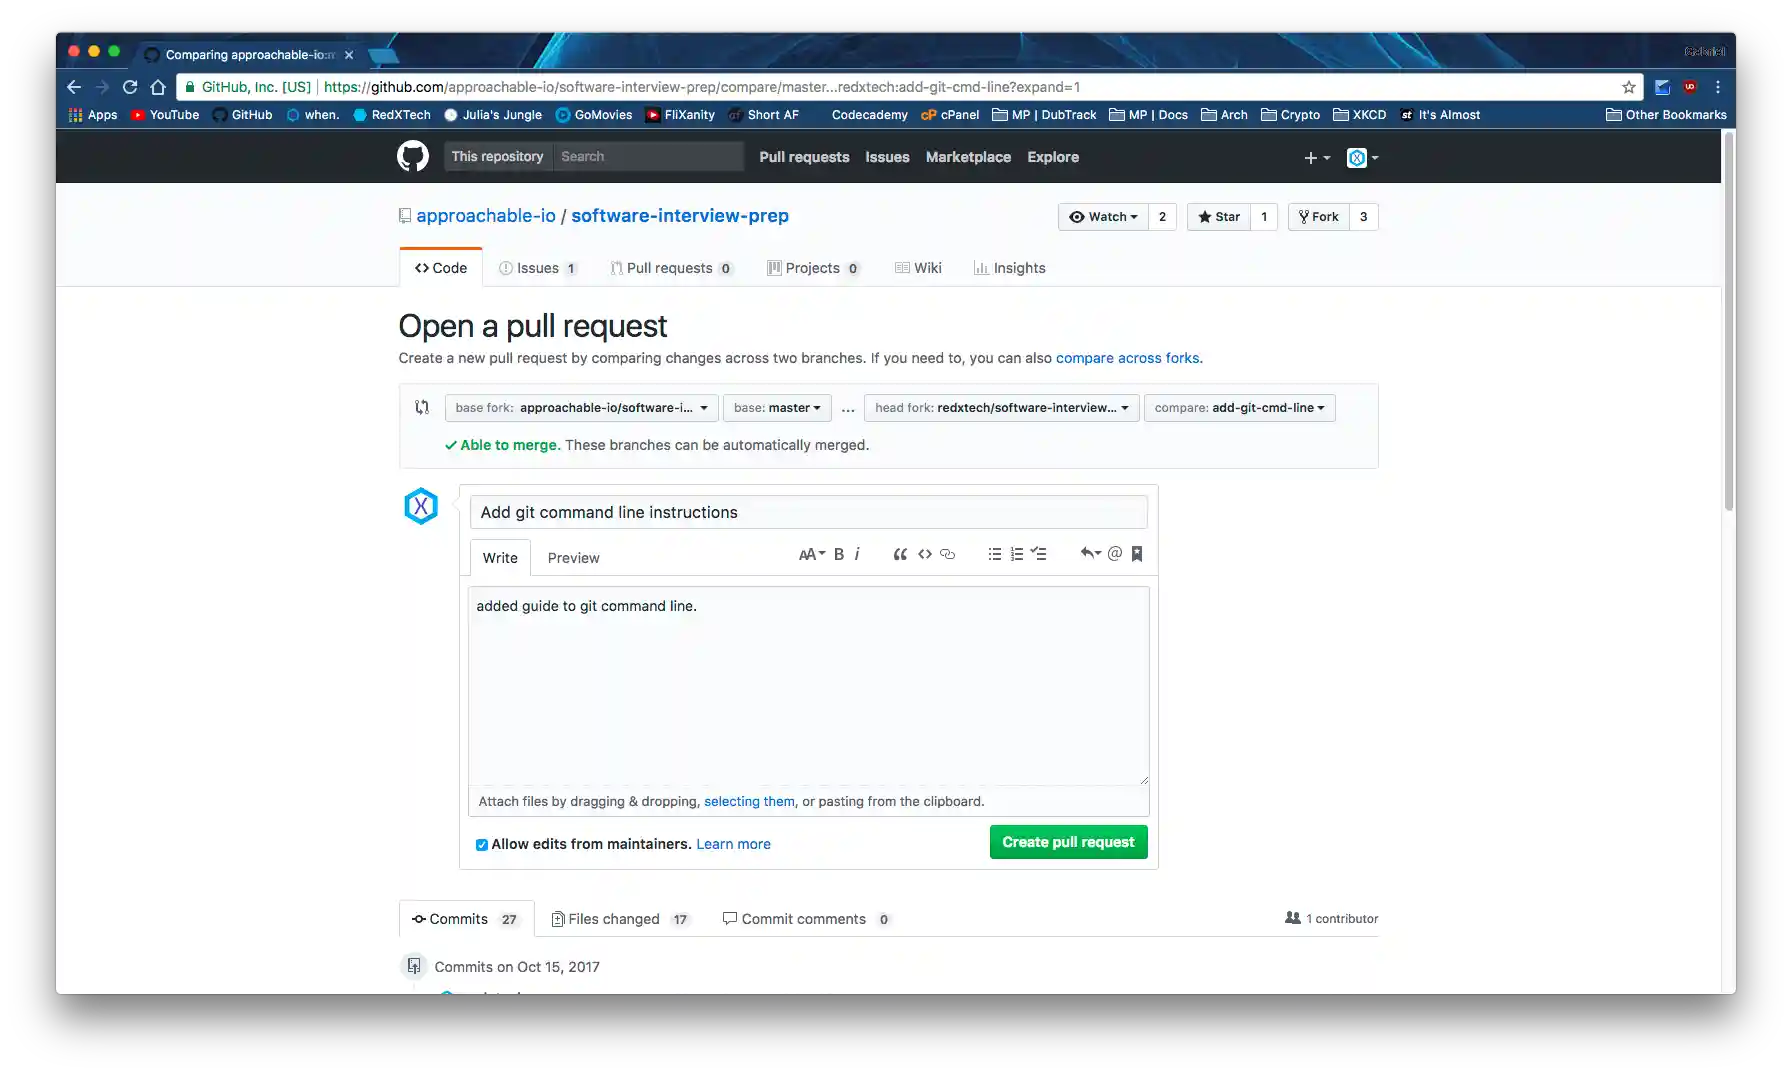Image resolution: width=1792 pixels, height=1074 pixels.
Task: Click the switch base and head icon
Action: tap(422, 407)
